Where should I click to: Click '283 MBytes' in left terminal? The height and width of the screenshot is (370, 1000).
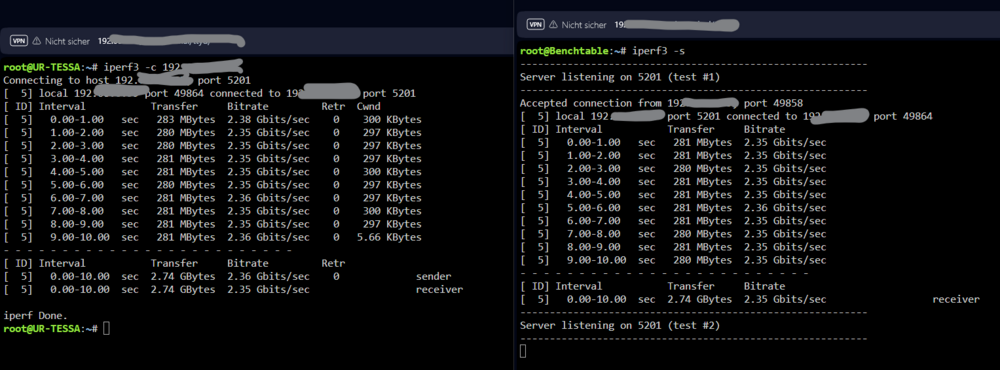186,119
